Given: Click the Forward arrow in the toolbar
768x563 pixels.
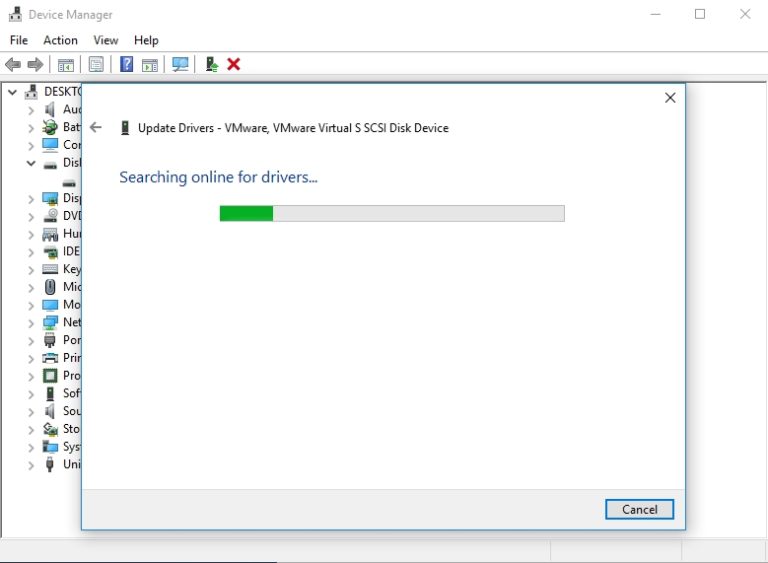Looking at the screenshot, I should pyautogui.click(x=35, y=64).
